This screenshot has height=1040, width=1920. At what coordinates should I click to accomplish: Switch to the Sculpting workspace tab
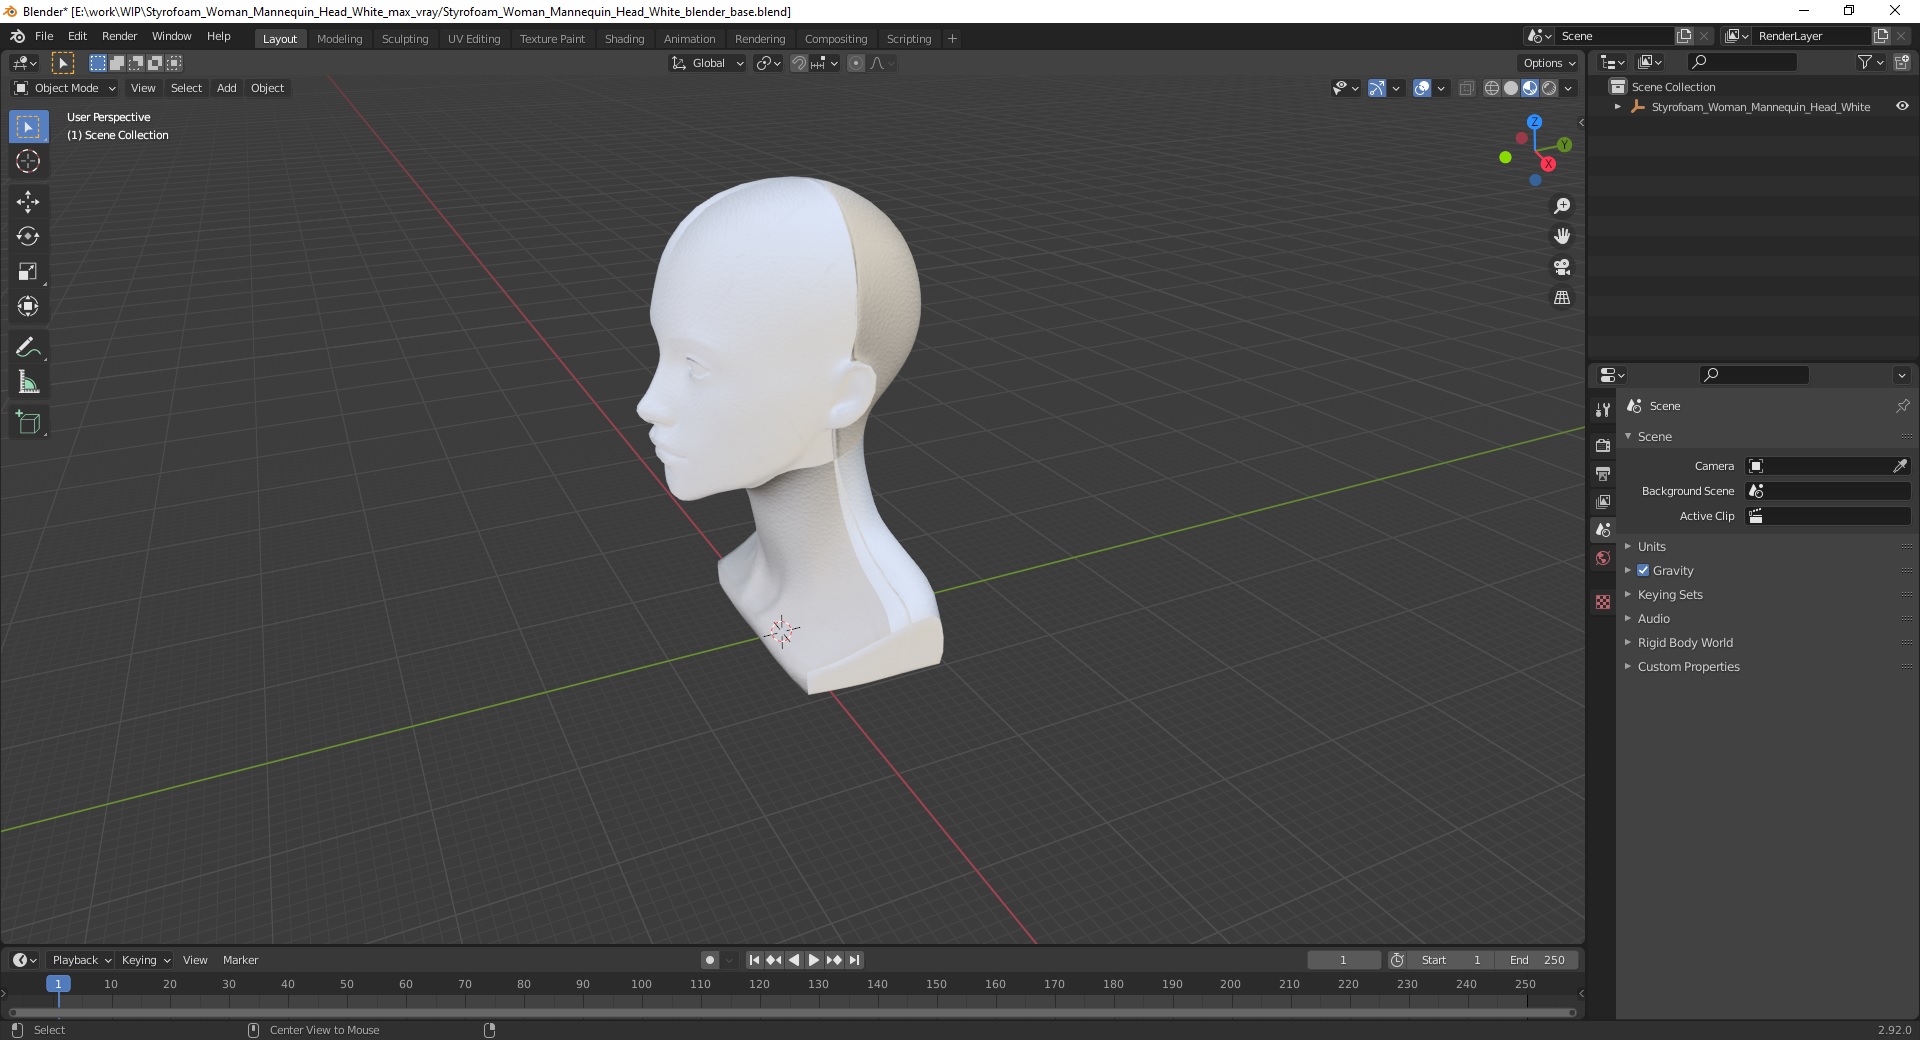[x=405, y=39]
